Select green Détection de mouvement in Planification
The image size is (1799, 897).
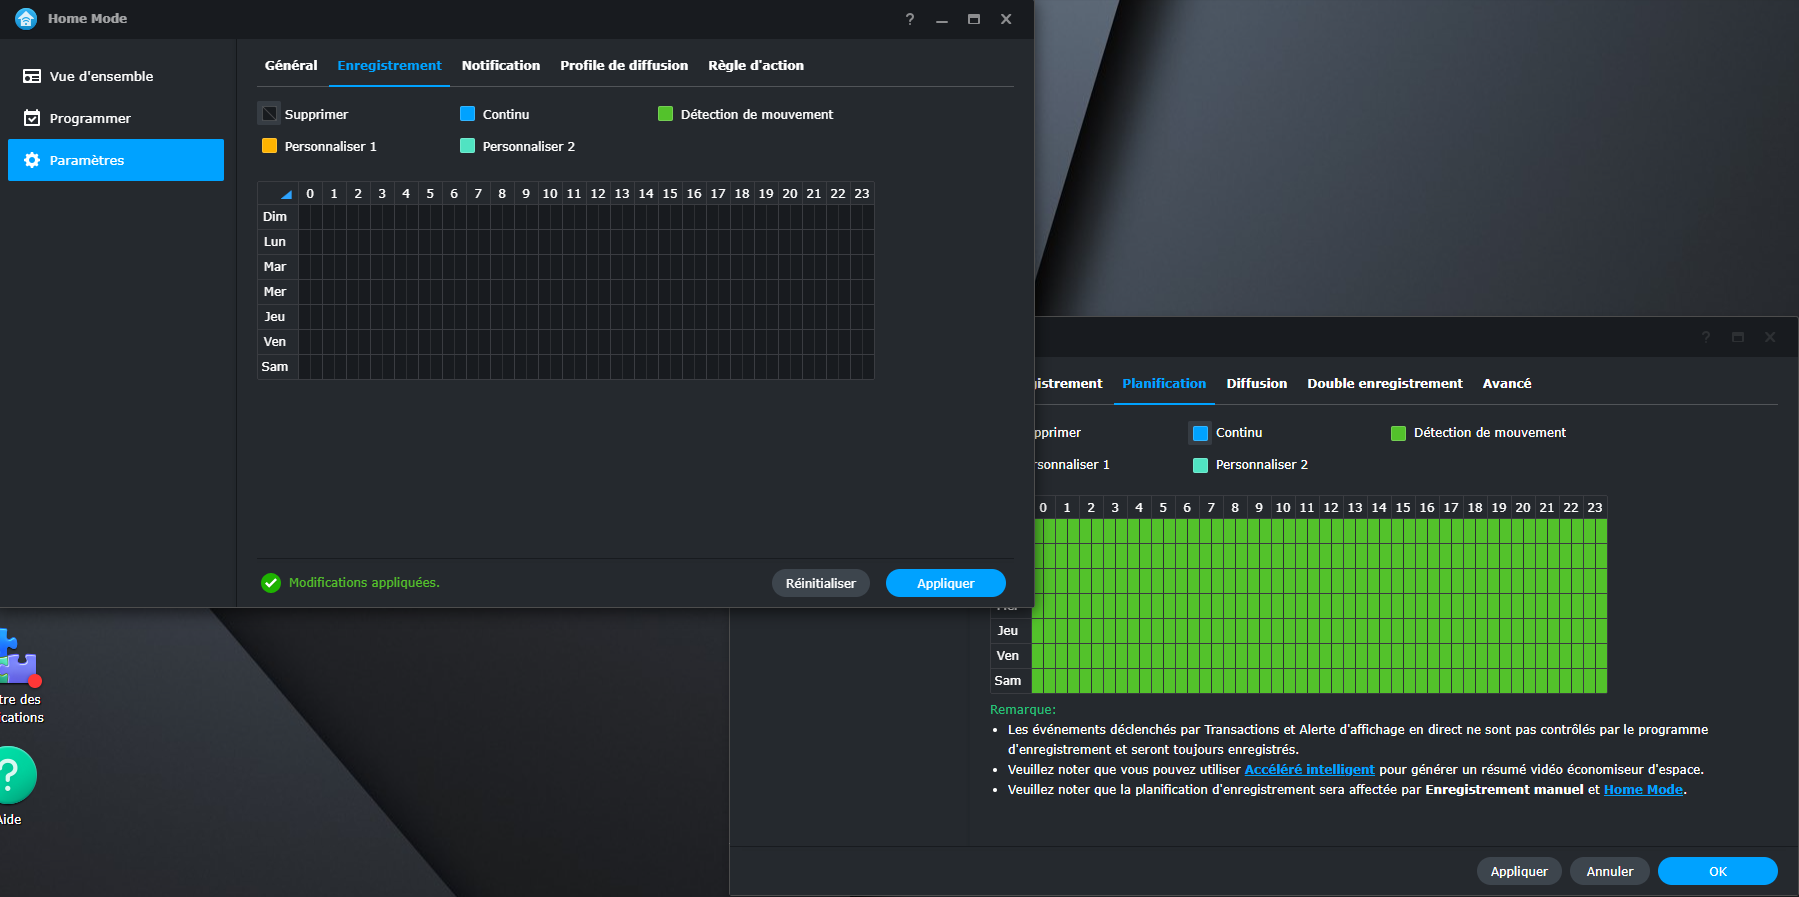click(1398, 433)
